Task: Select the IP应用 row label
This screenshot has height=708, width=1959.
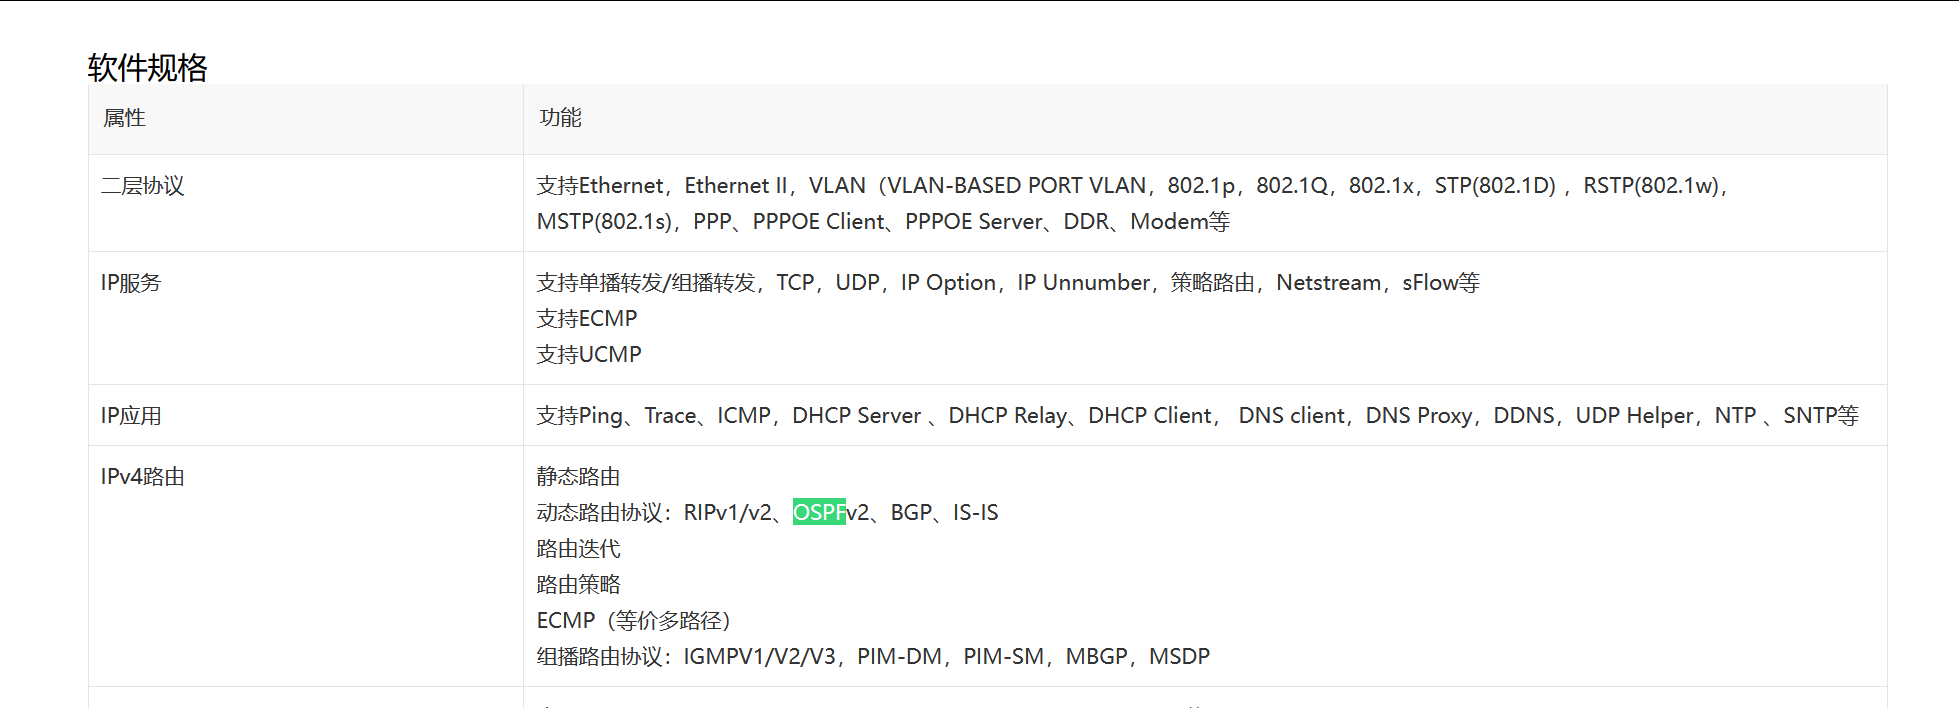Action: (x=131, y=416)
